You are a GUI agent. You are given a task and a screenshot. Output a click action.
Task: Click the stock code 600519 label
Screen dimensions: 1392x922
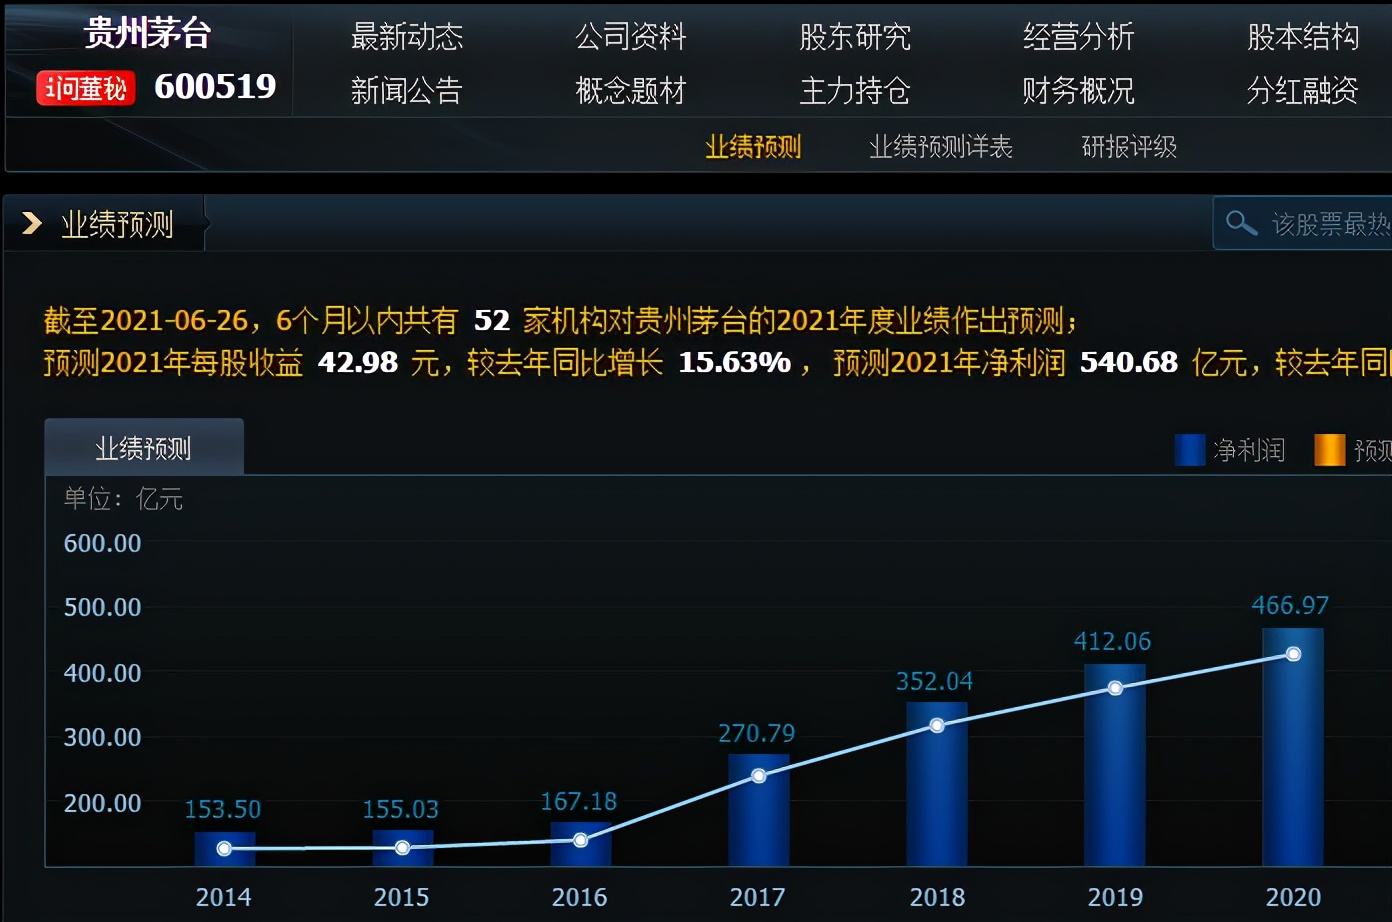[215, 87]
